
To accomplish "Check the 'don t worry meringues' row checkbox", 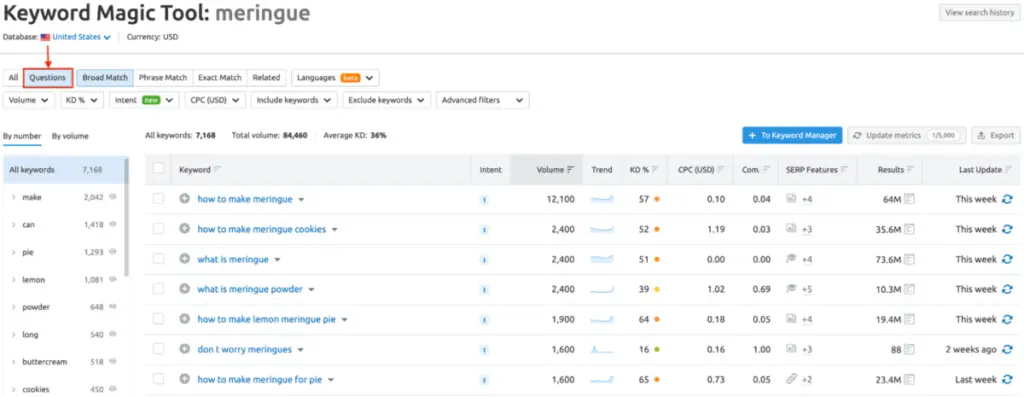I will (x=158, y=349).
